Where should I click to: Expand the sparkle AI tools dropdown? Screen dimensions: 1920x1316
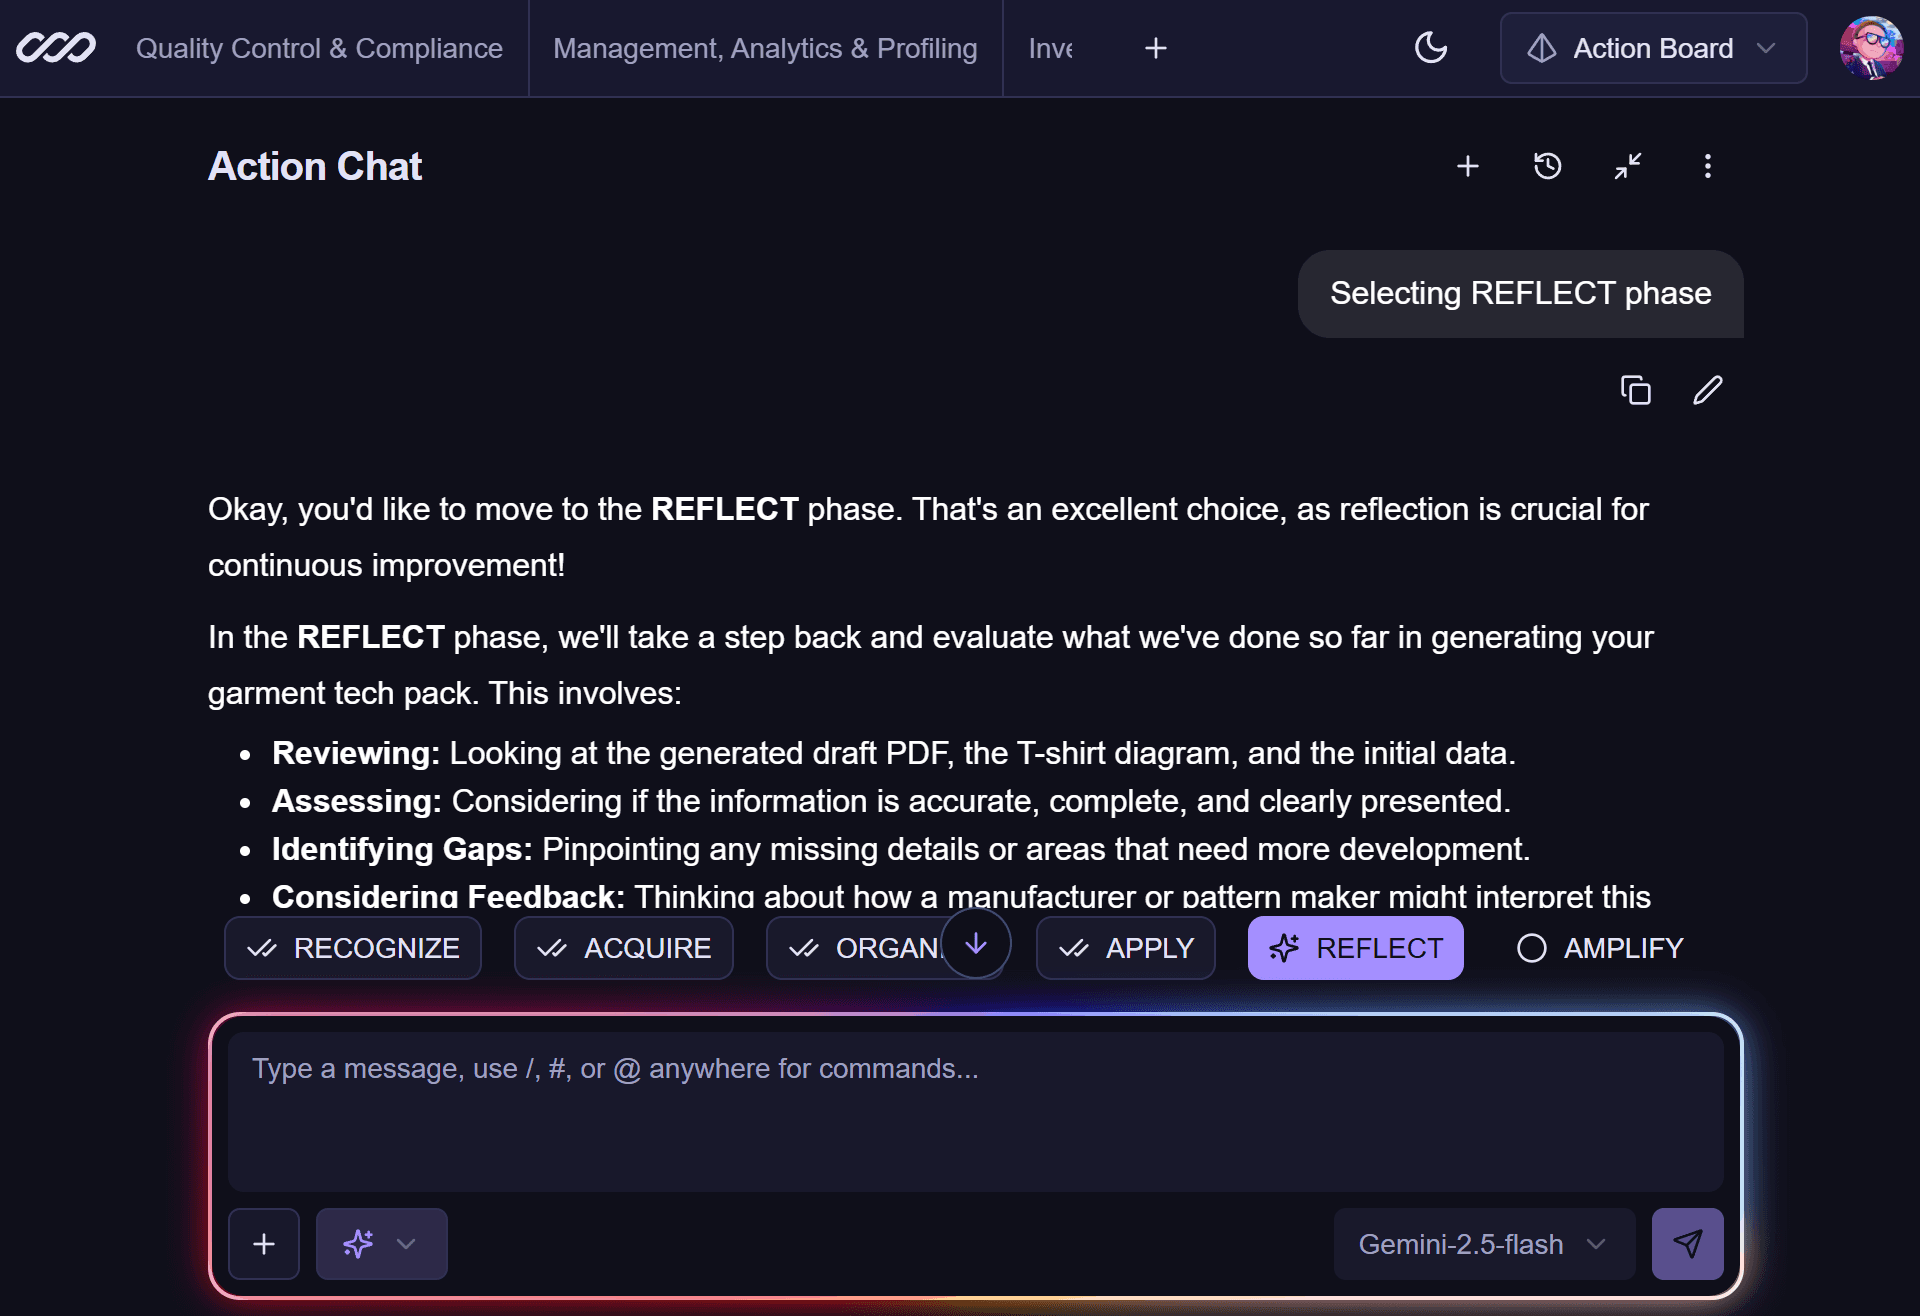(381, 1244)
